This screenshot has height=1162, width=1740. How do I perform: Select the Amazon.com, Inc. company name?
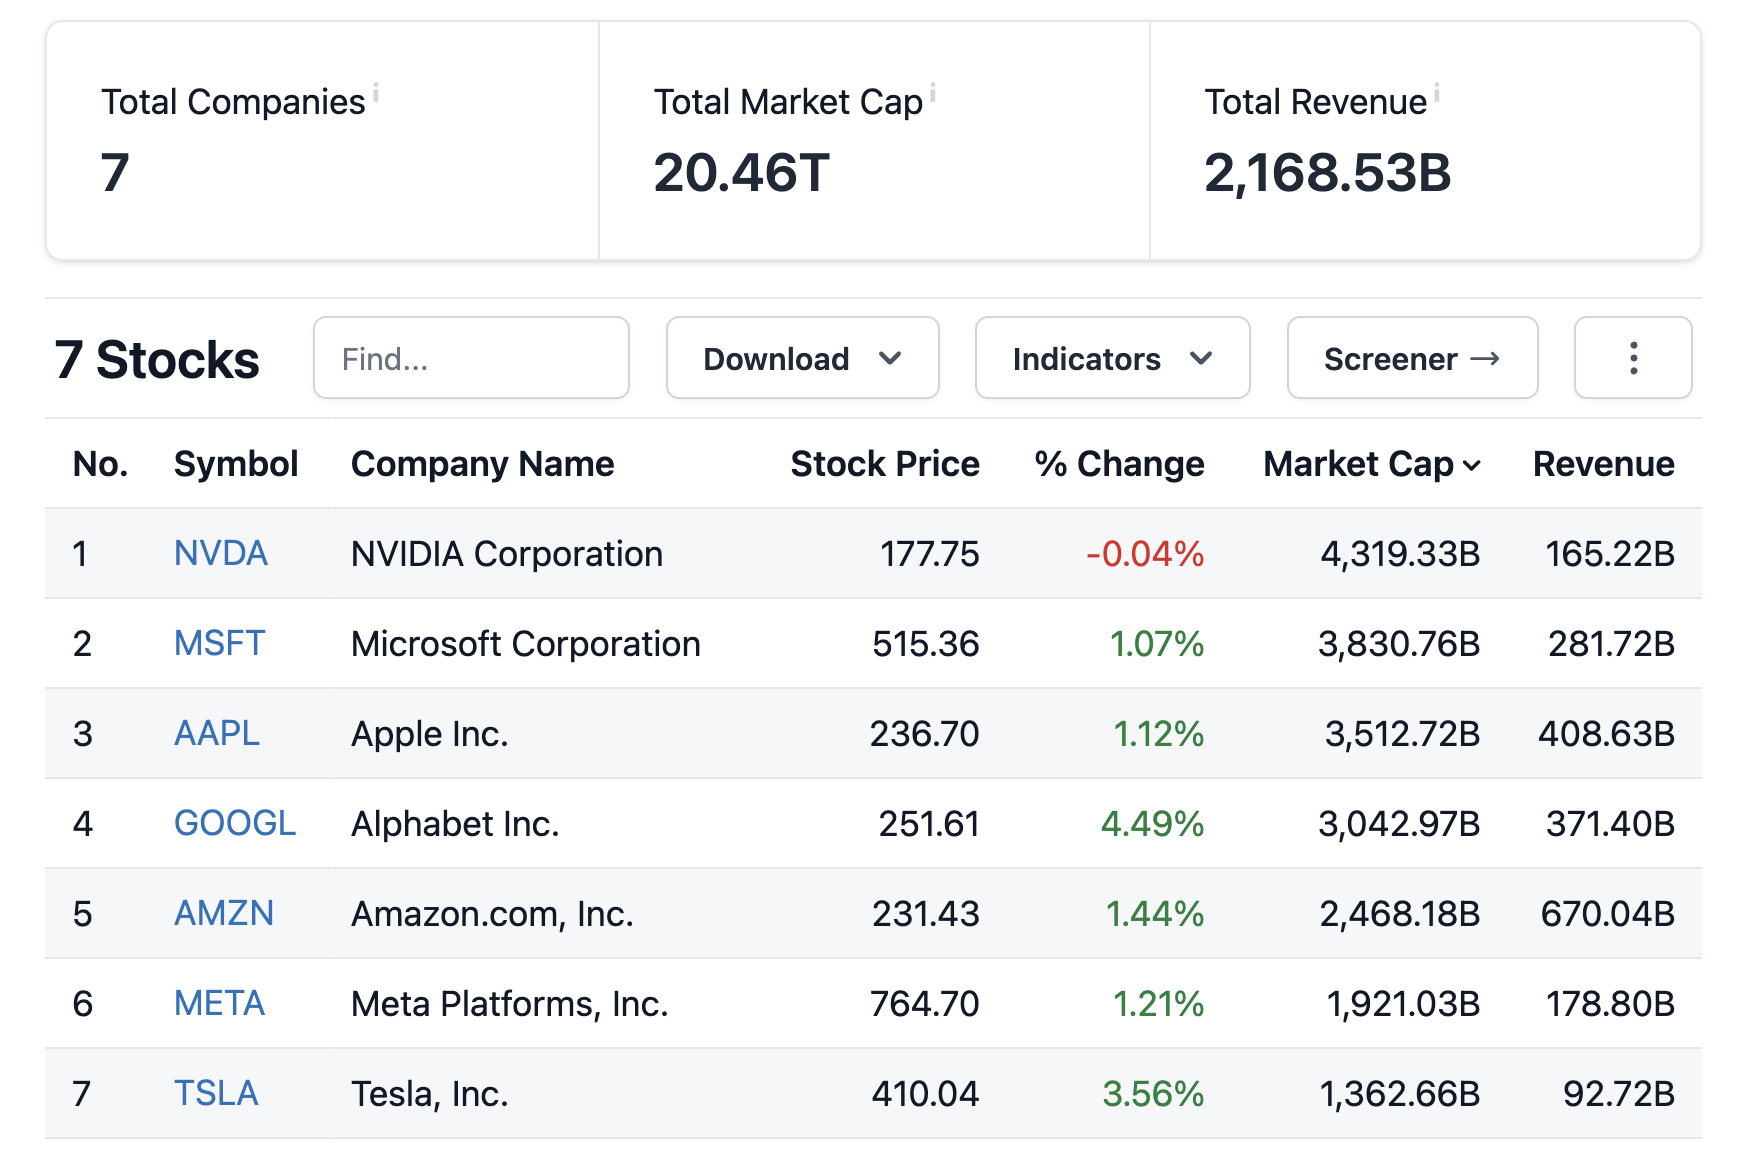point(492,913)
